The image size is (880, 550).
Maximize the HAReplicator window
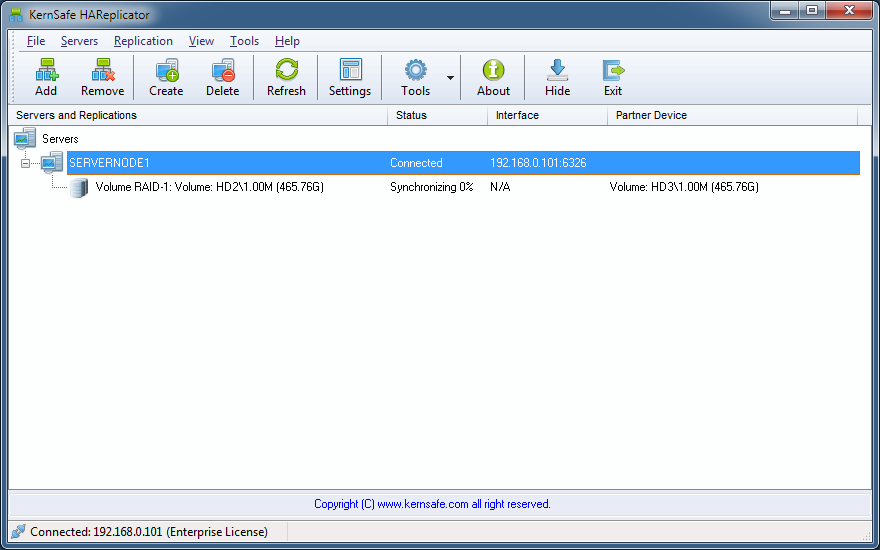point(812,11)
